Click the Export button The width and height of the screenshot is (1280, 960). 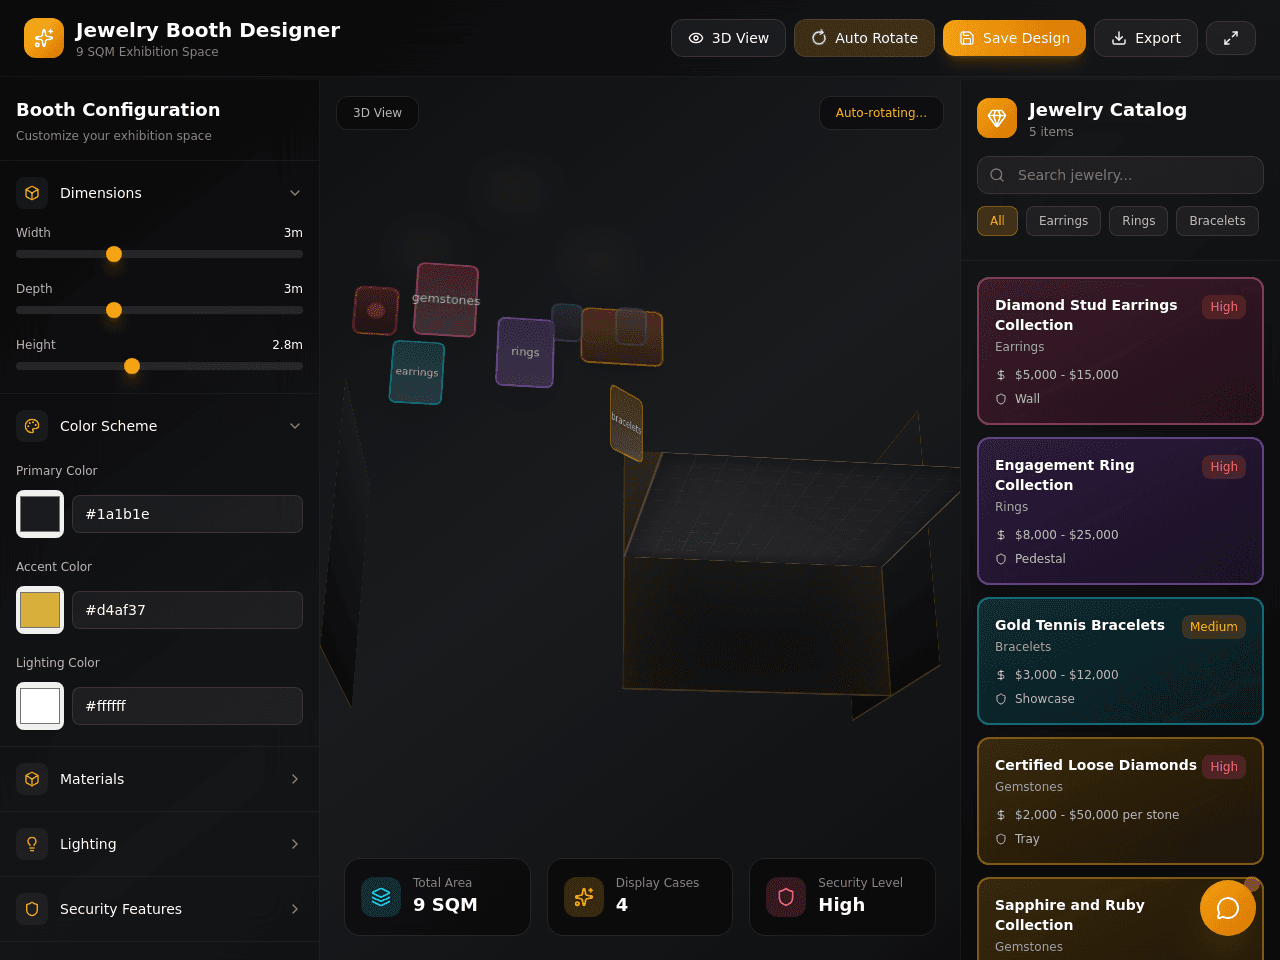point(1146,38)
